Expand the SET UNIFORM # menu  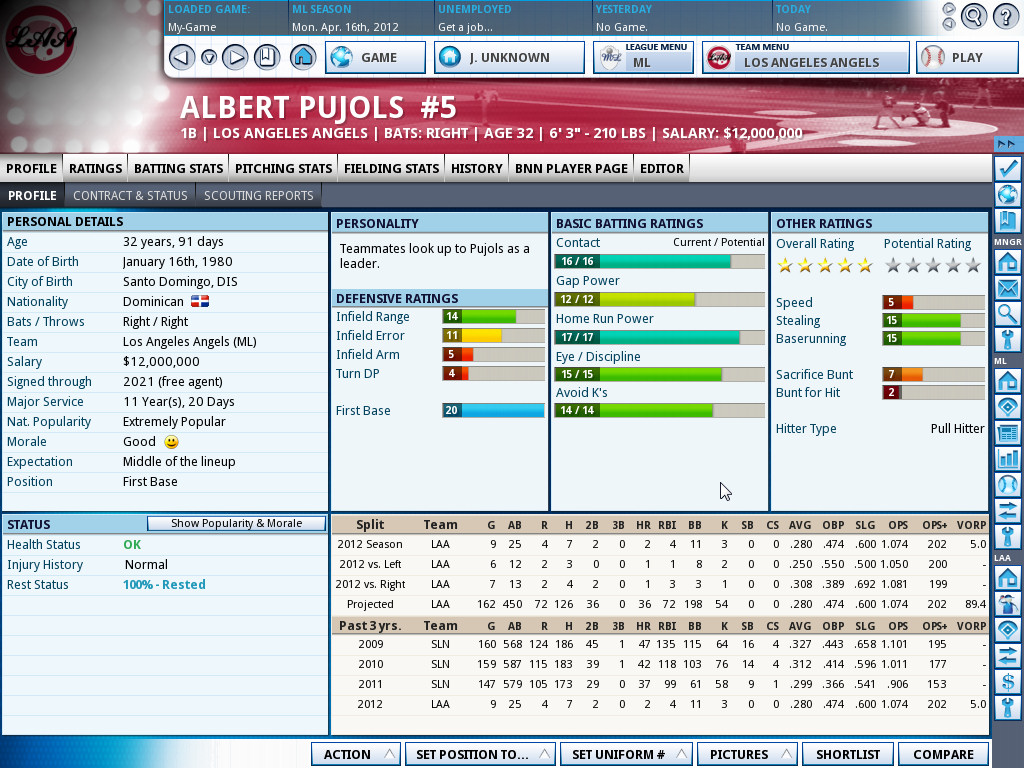point(626,754)
